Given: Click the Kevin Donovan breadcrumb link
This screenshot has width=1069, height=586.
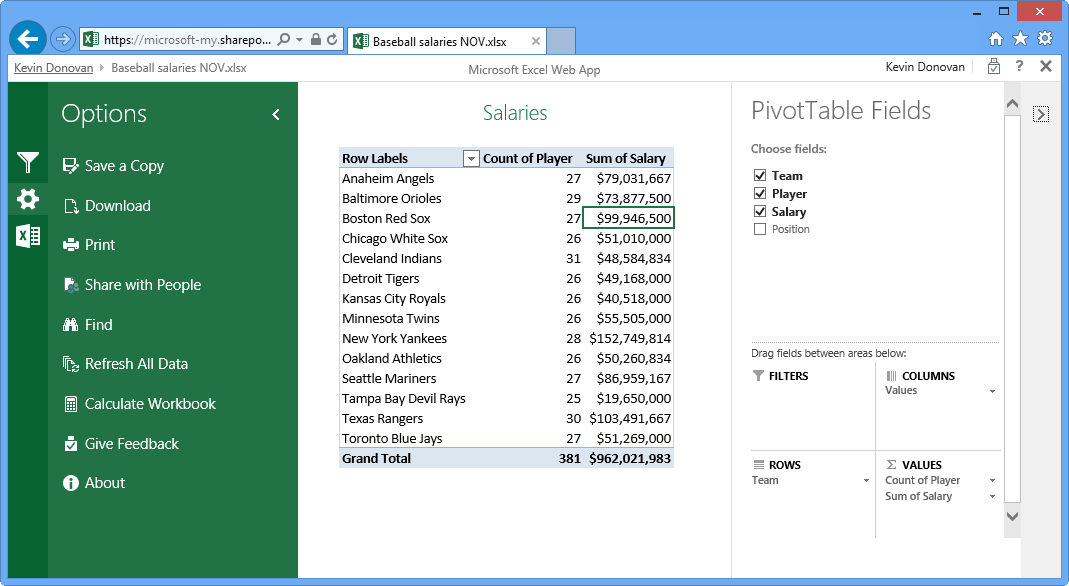Looking at the screenshot, I should tap(53, 68).
